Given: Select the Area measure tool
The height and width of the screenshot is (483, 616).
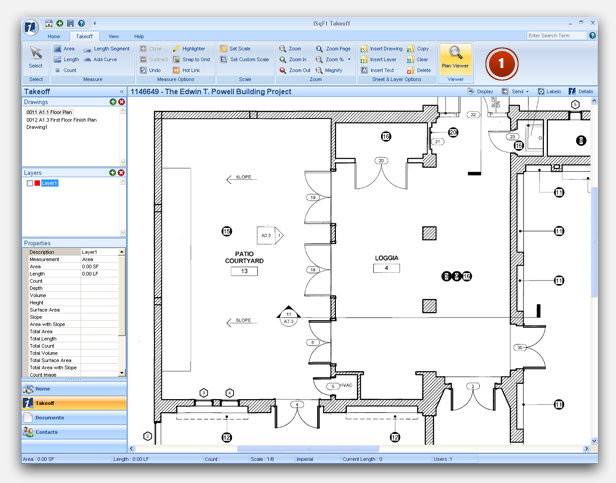Looking at the screenshot, I should (x=64, y=49).
